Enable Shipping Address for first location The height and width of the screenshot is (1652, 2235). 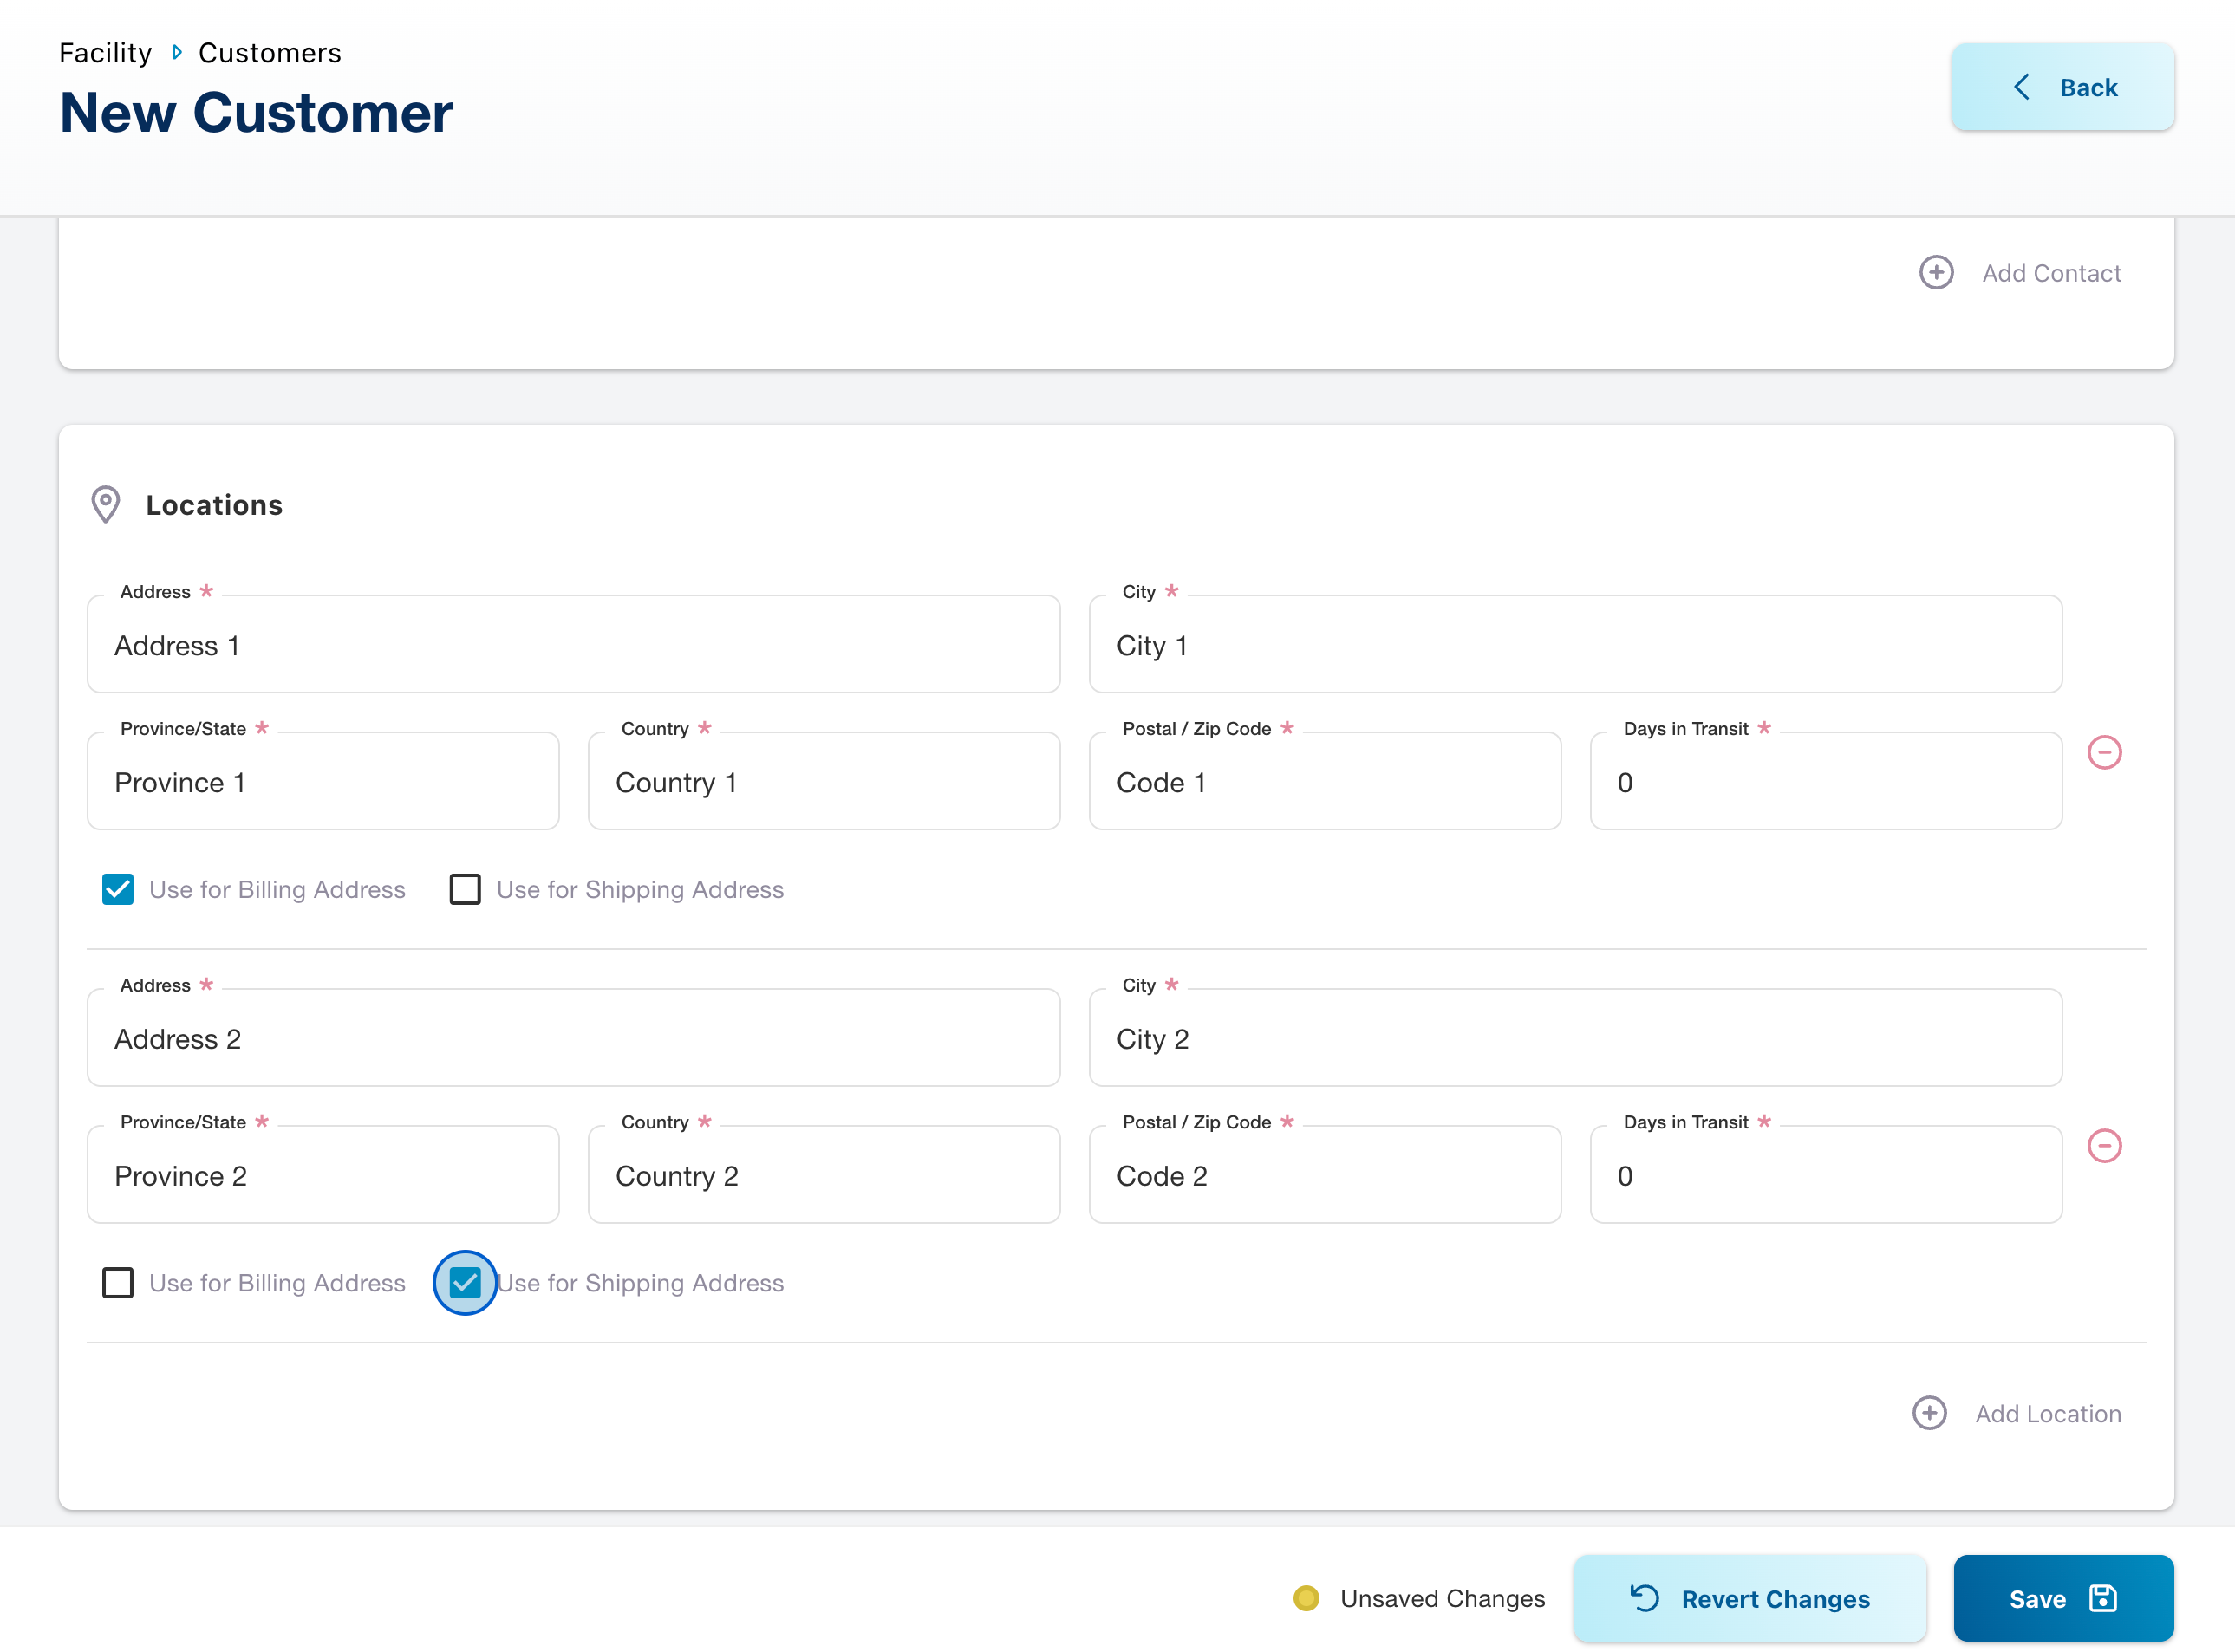465,889
